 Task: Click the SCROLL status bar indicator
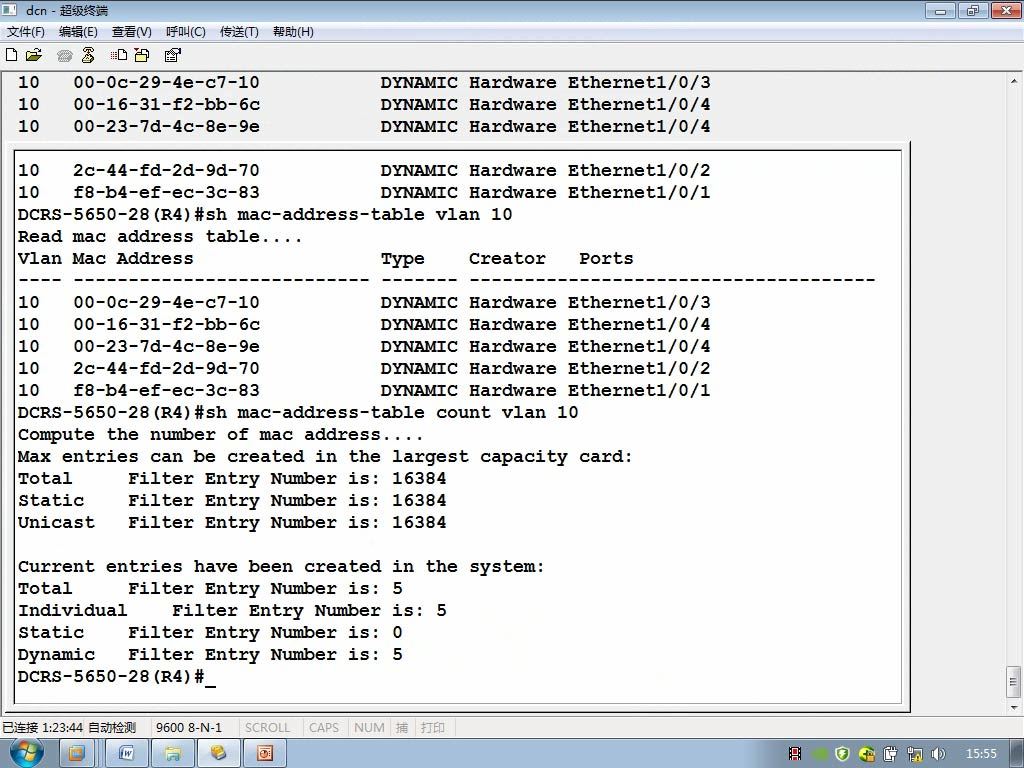point(267,728)
